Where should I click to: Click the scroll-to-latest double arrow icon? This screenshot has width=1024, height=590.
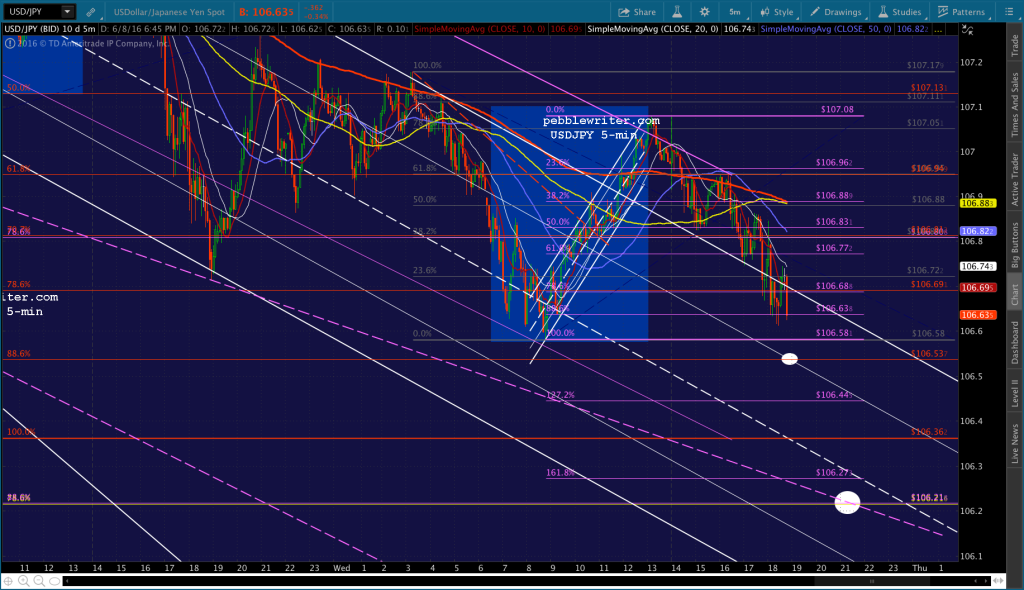click(998, 581)
